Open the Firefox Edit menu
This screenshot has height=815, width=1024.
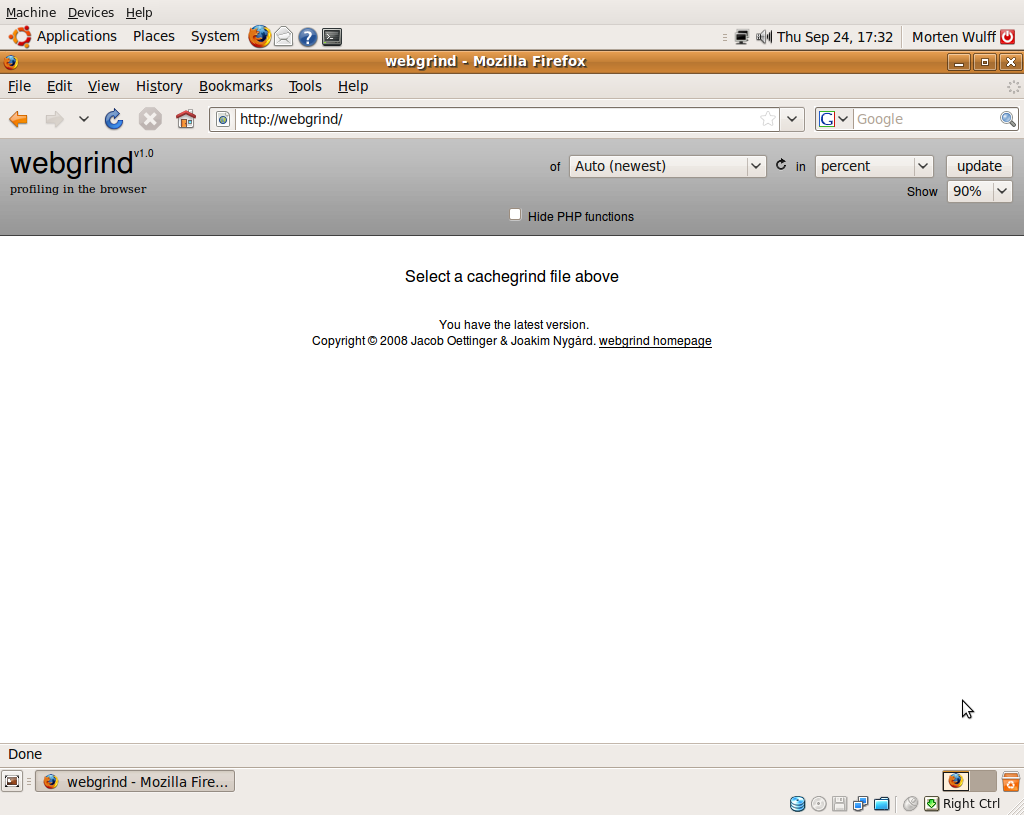point(59,86)
